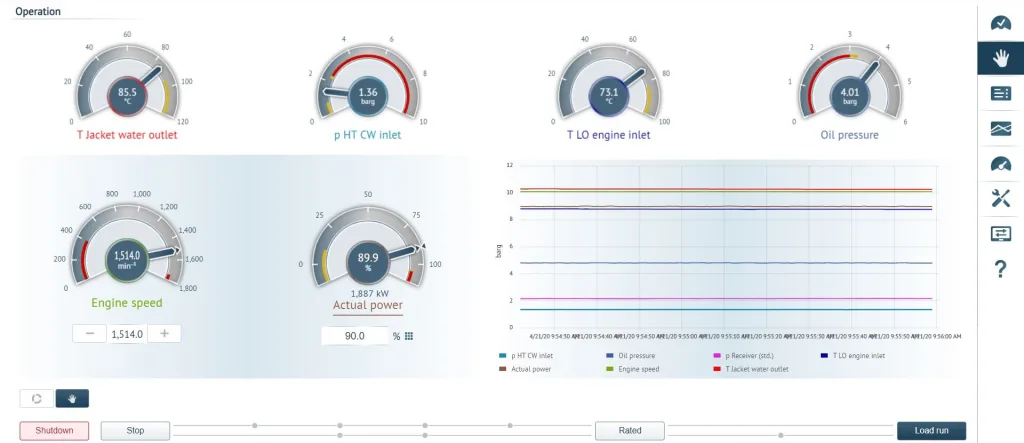The width and height of the screenshot is (1024, 443).
Task: Increase engine speed with plus button
Action: (x=164, y=334)
